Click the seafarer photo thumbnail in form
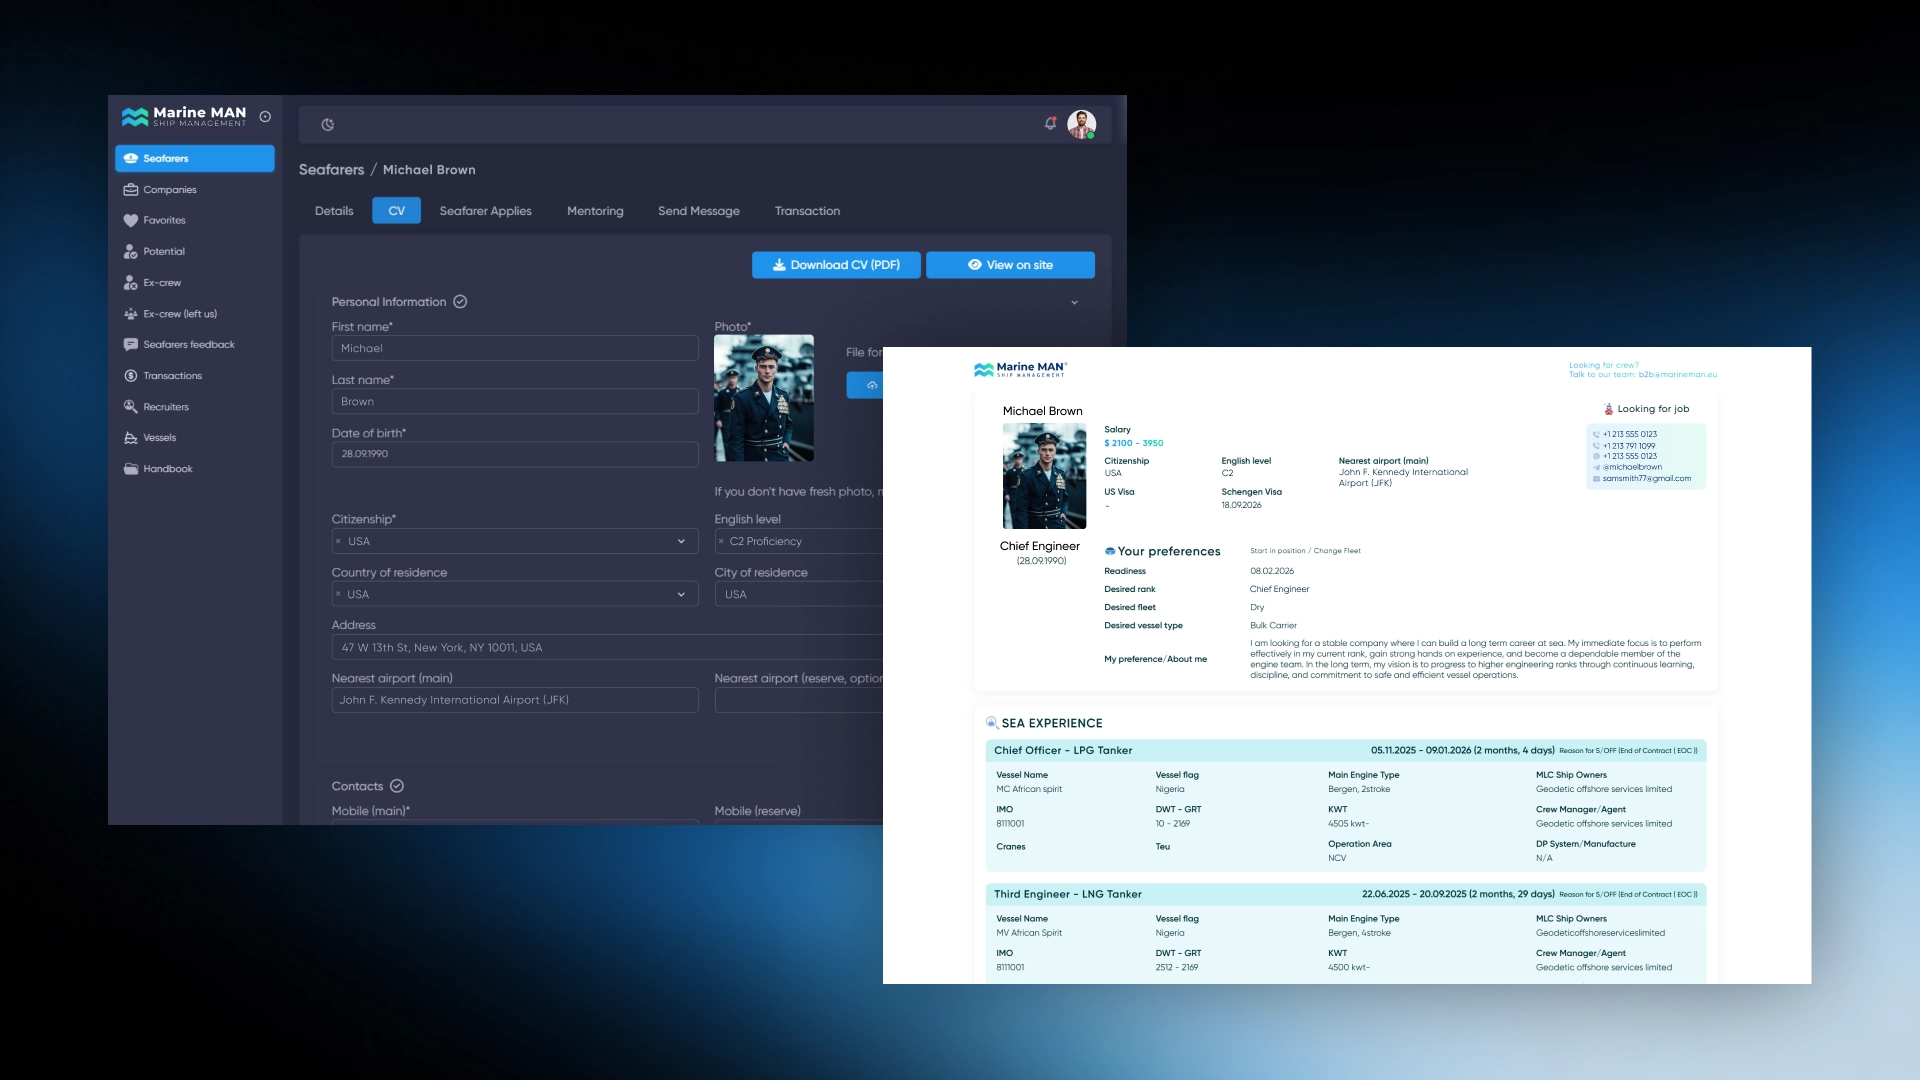Viewport: 1920px width, 1080px height. [764, 398]
